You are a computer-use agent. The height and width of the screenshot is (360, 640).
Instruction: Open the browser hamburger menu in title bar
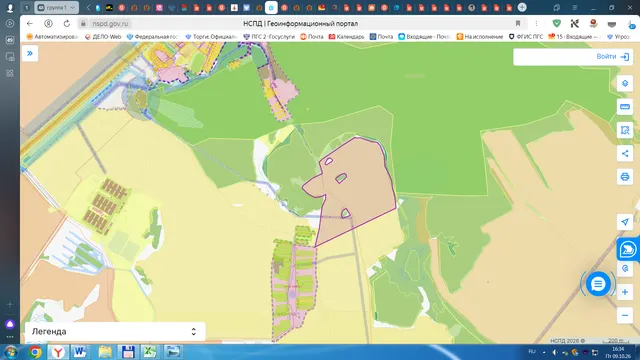coord(575,7)
